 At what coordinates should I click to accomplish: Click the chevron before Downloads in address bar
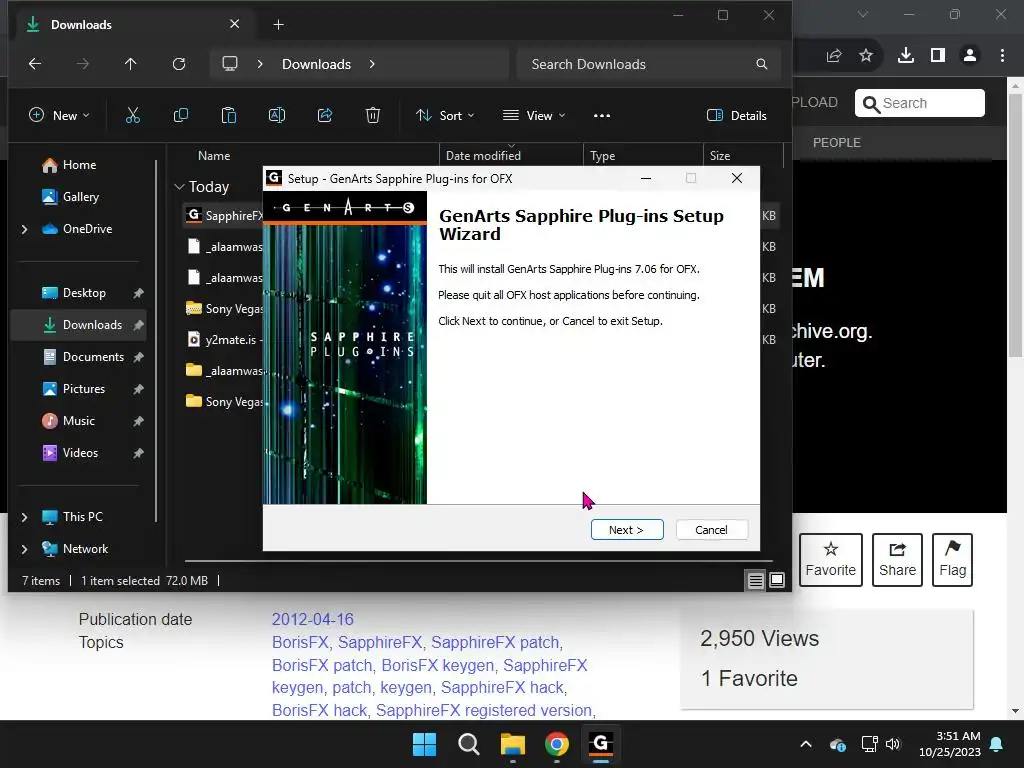click(260, 64)
